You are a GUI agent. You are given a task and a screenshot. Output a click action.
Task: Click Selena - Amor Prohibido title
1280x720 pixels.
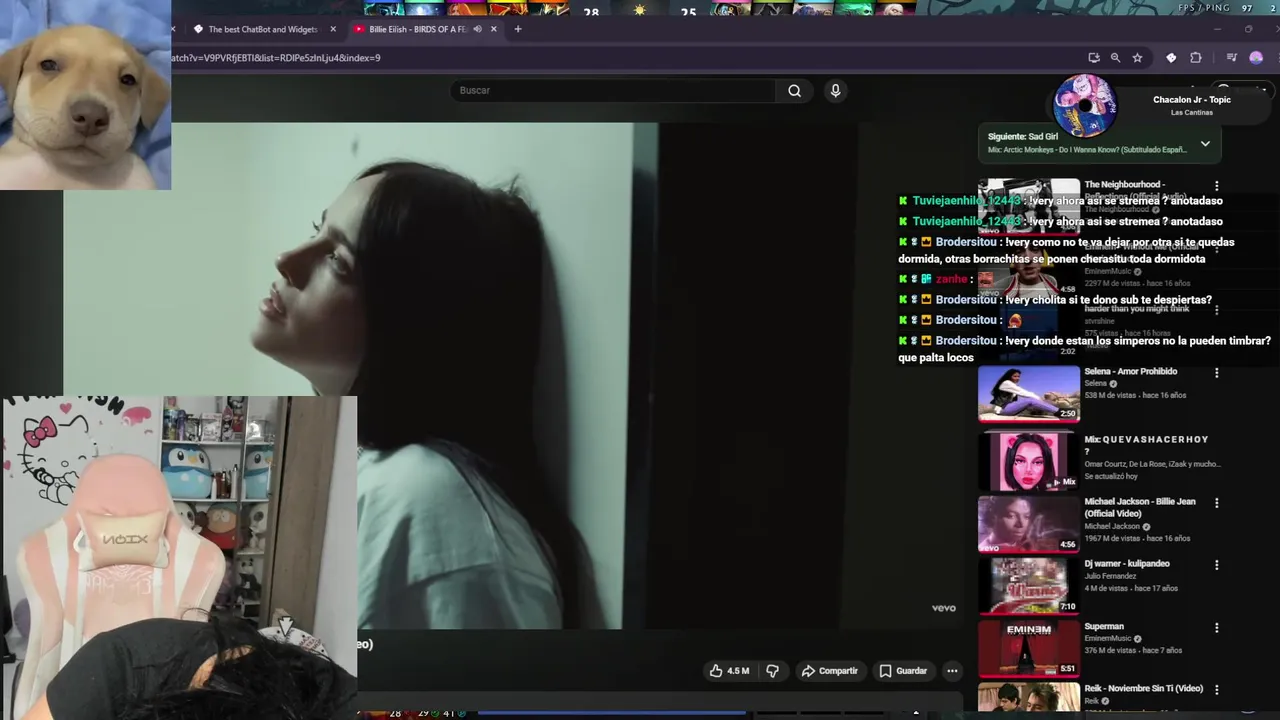click(1130, 372)
